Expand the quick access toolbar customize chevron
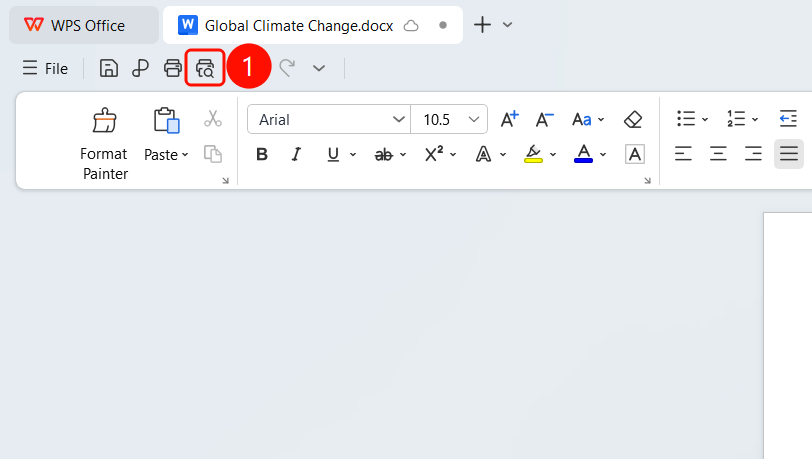This screenshot has height=459, width=812. 319,68
